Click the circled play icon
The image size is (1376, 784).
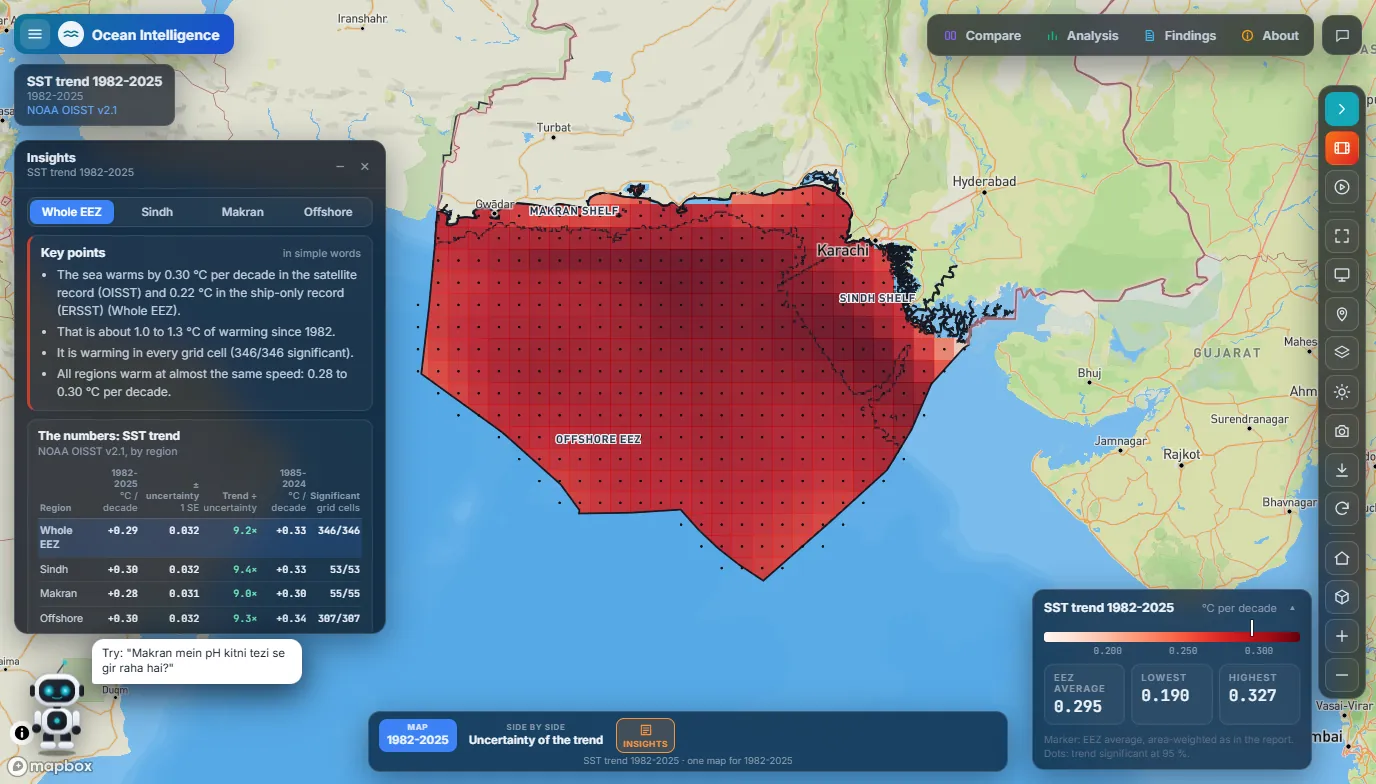click(1342, 187)
